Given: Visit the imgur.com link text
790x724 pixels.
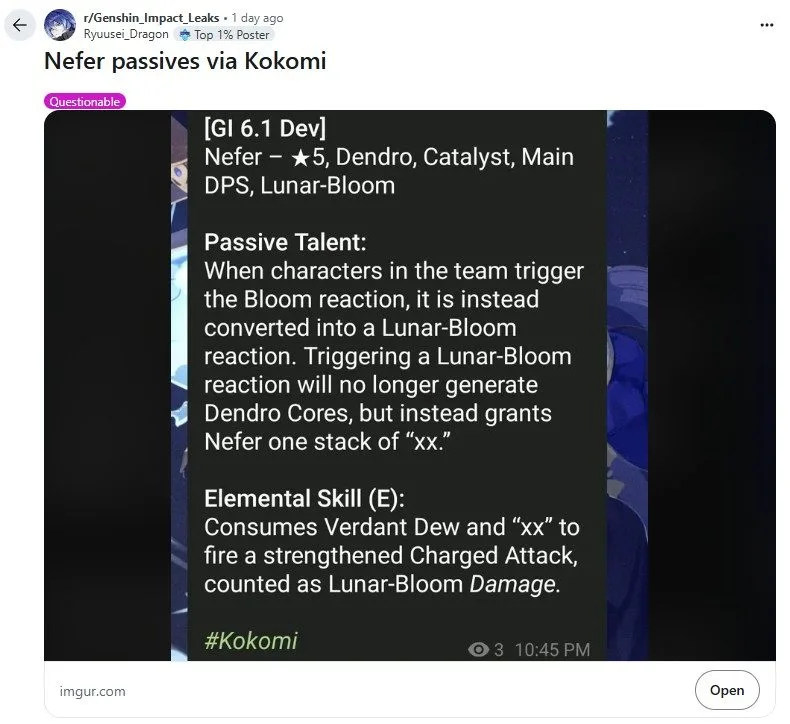Looking at the screenshot, I should (x=93, y=691).
